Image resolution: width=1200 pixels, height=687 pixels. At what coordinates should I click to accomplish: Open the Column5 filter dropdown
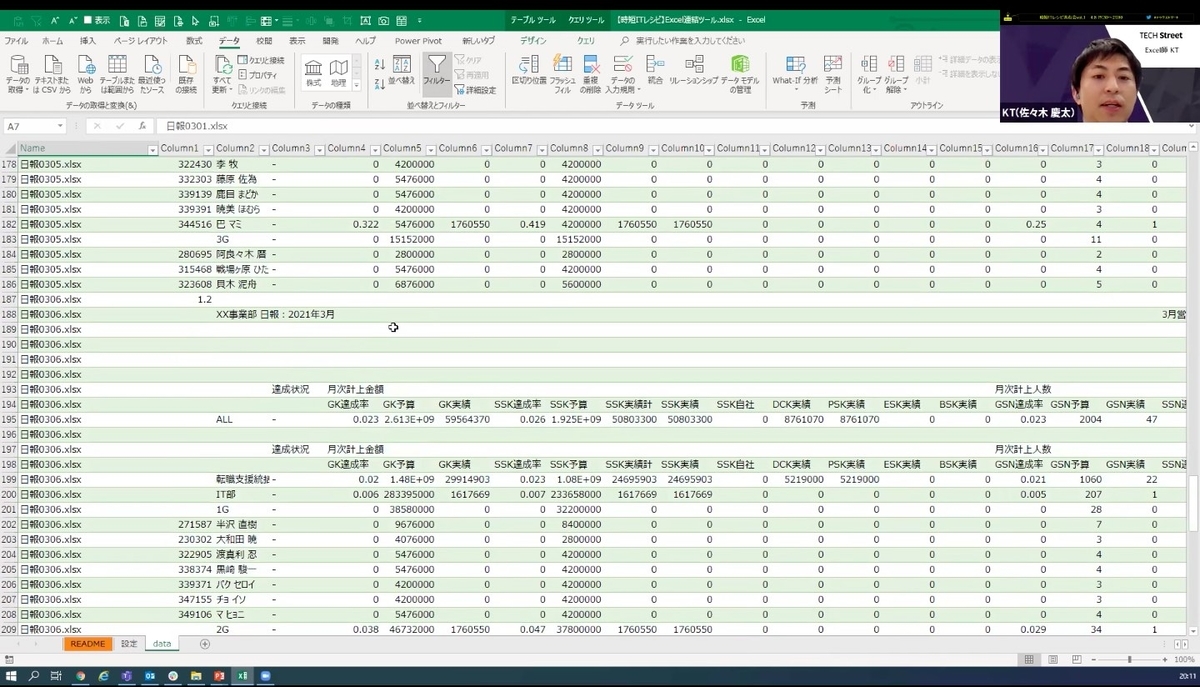pos(431,149)
